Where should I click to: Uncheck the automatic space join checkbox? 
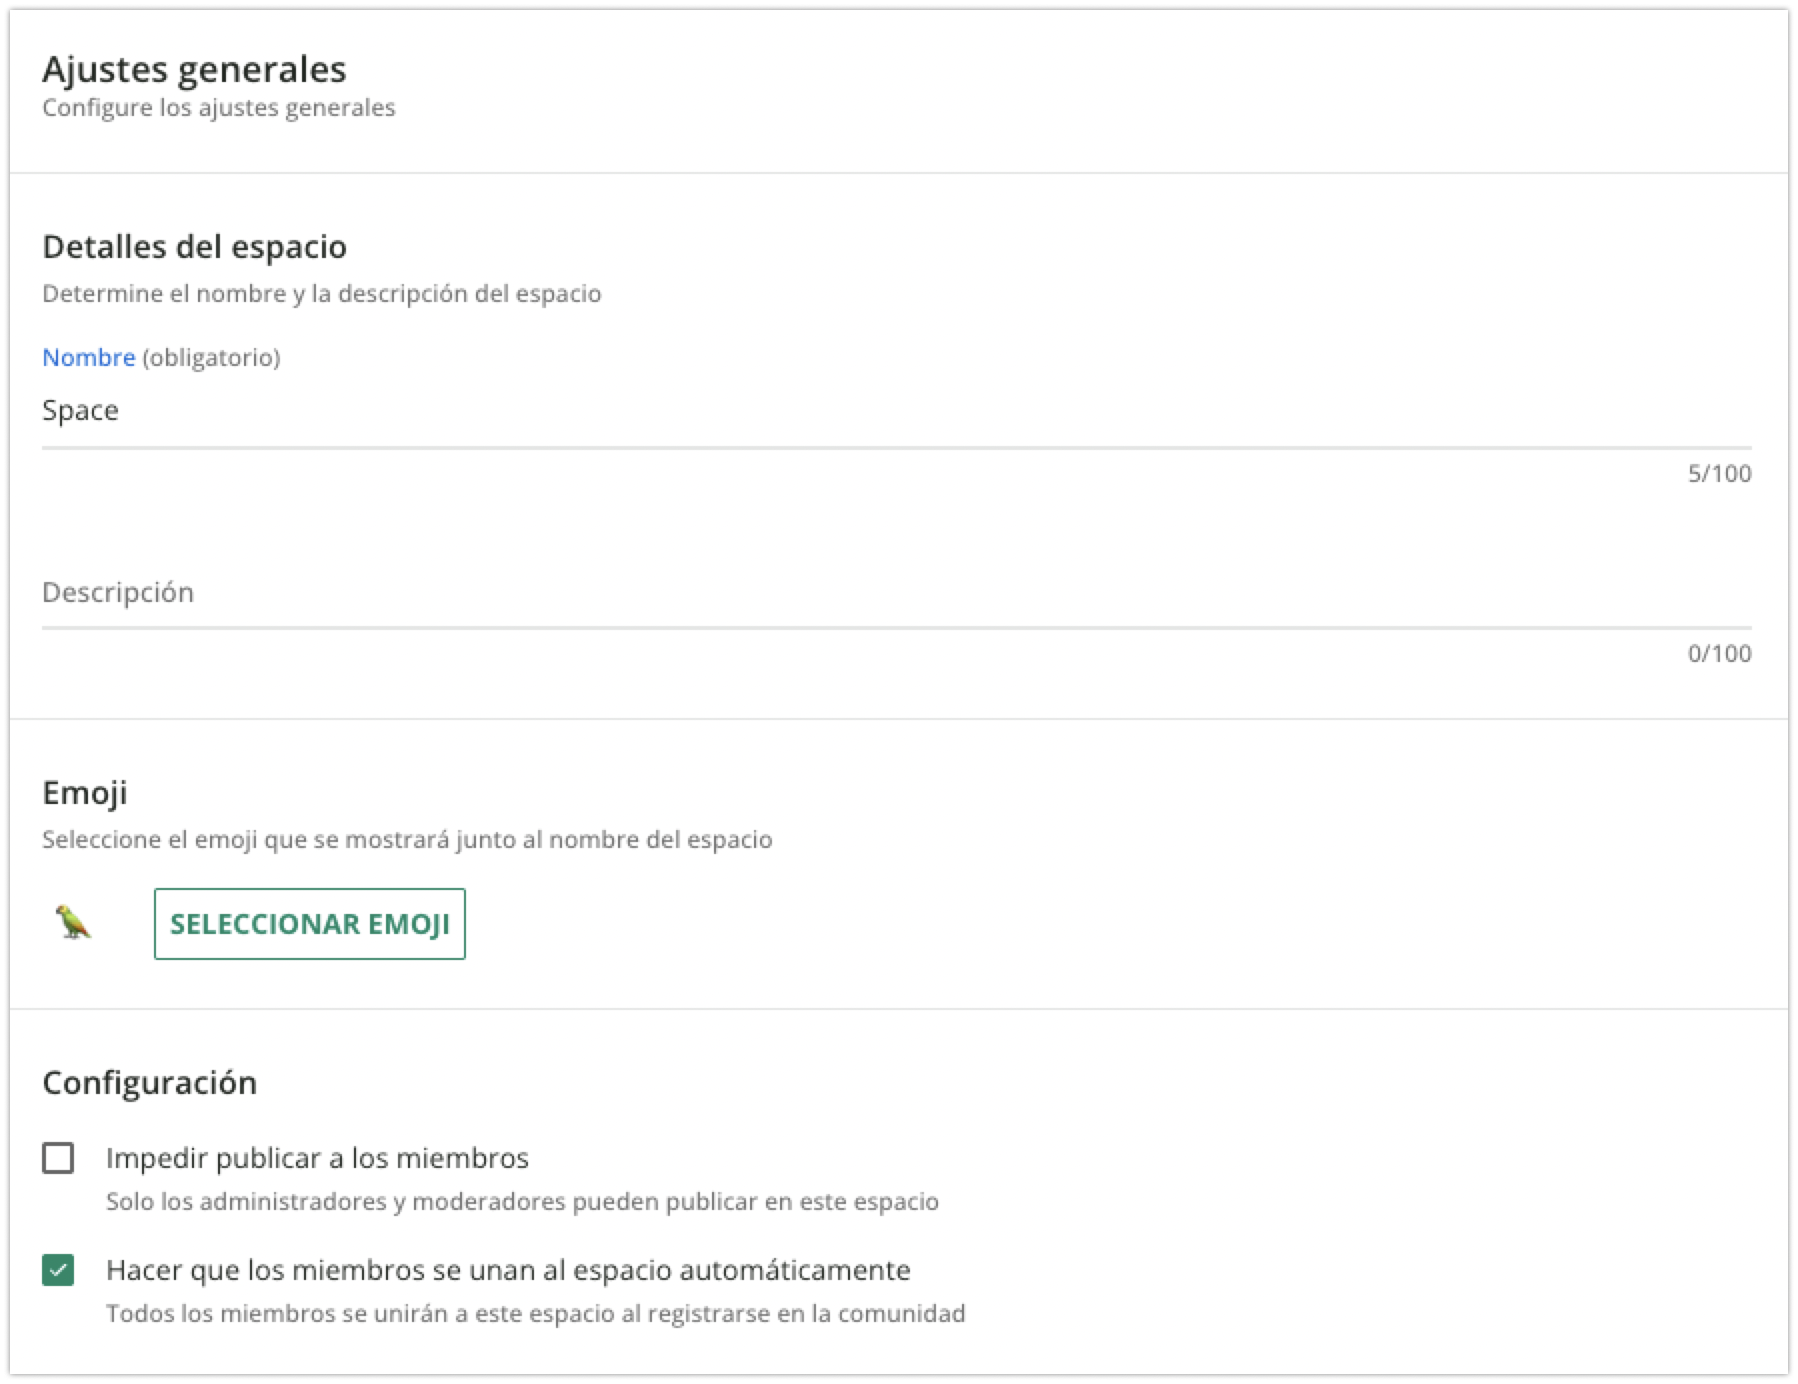click(x=58, y=1270)
